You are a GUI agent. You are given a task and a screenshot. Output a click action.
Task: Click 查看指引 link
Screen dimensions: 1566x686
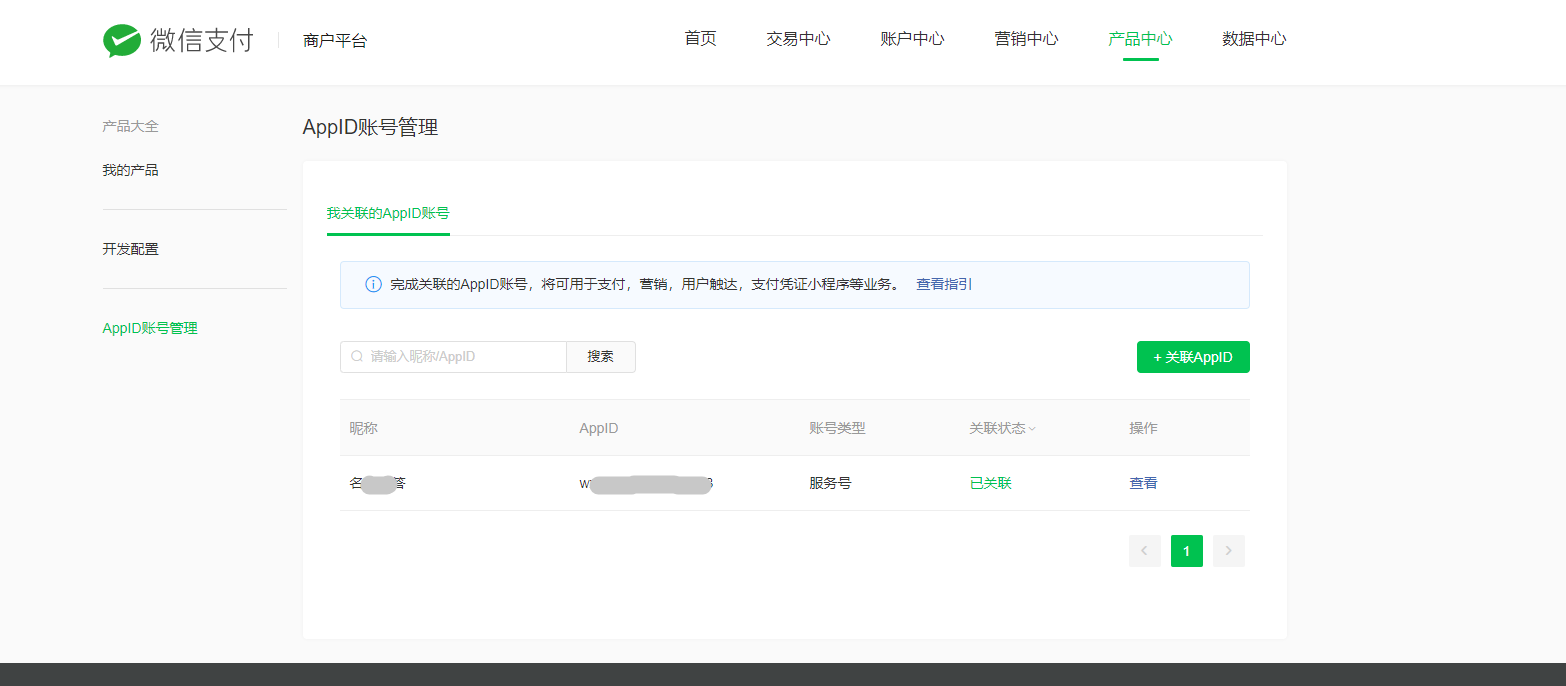pos(944,284)
